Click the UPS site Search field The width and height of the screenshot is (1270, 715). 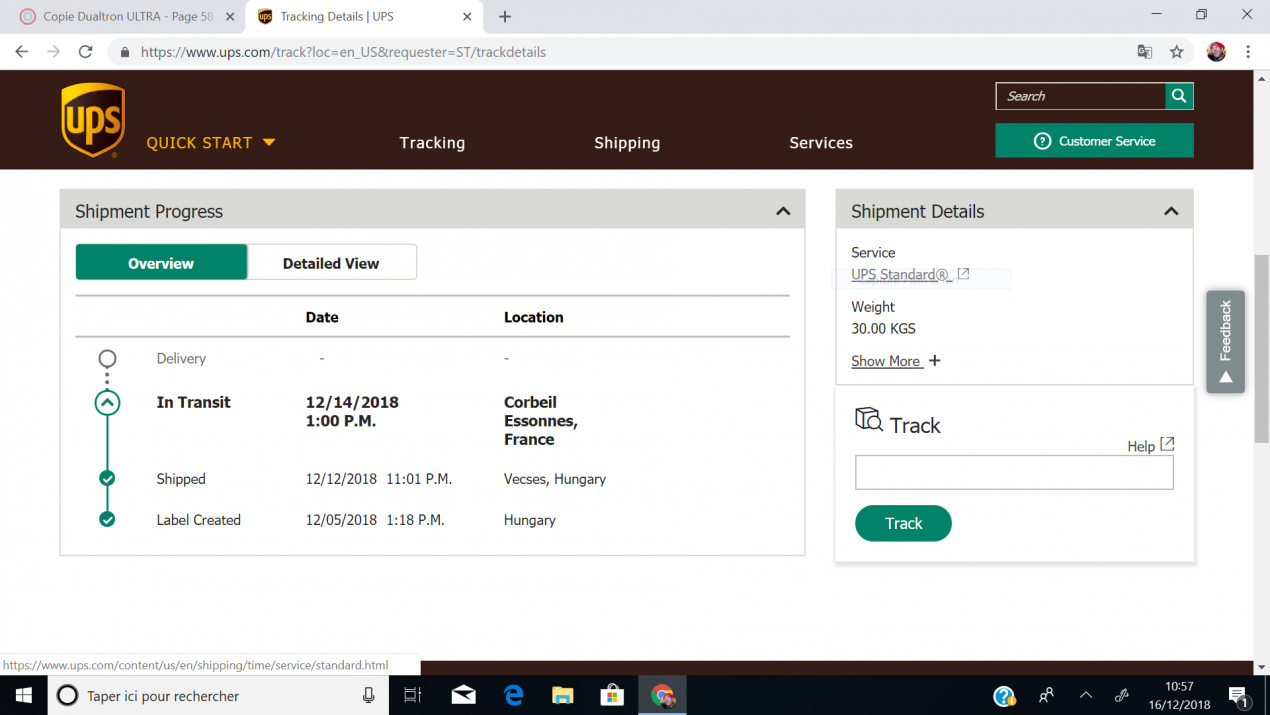pyautogui.click(x=1081, y=96)
